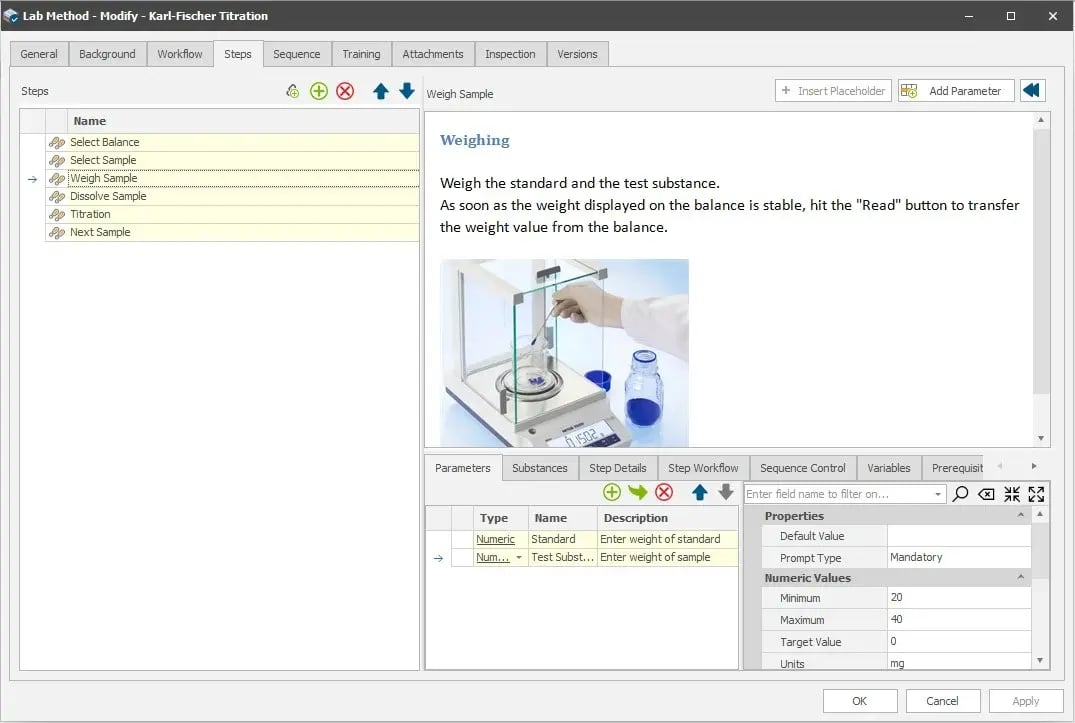Edit the Maximum value field showing 40

coord(958,620)
